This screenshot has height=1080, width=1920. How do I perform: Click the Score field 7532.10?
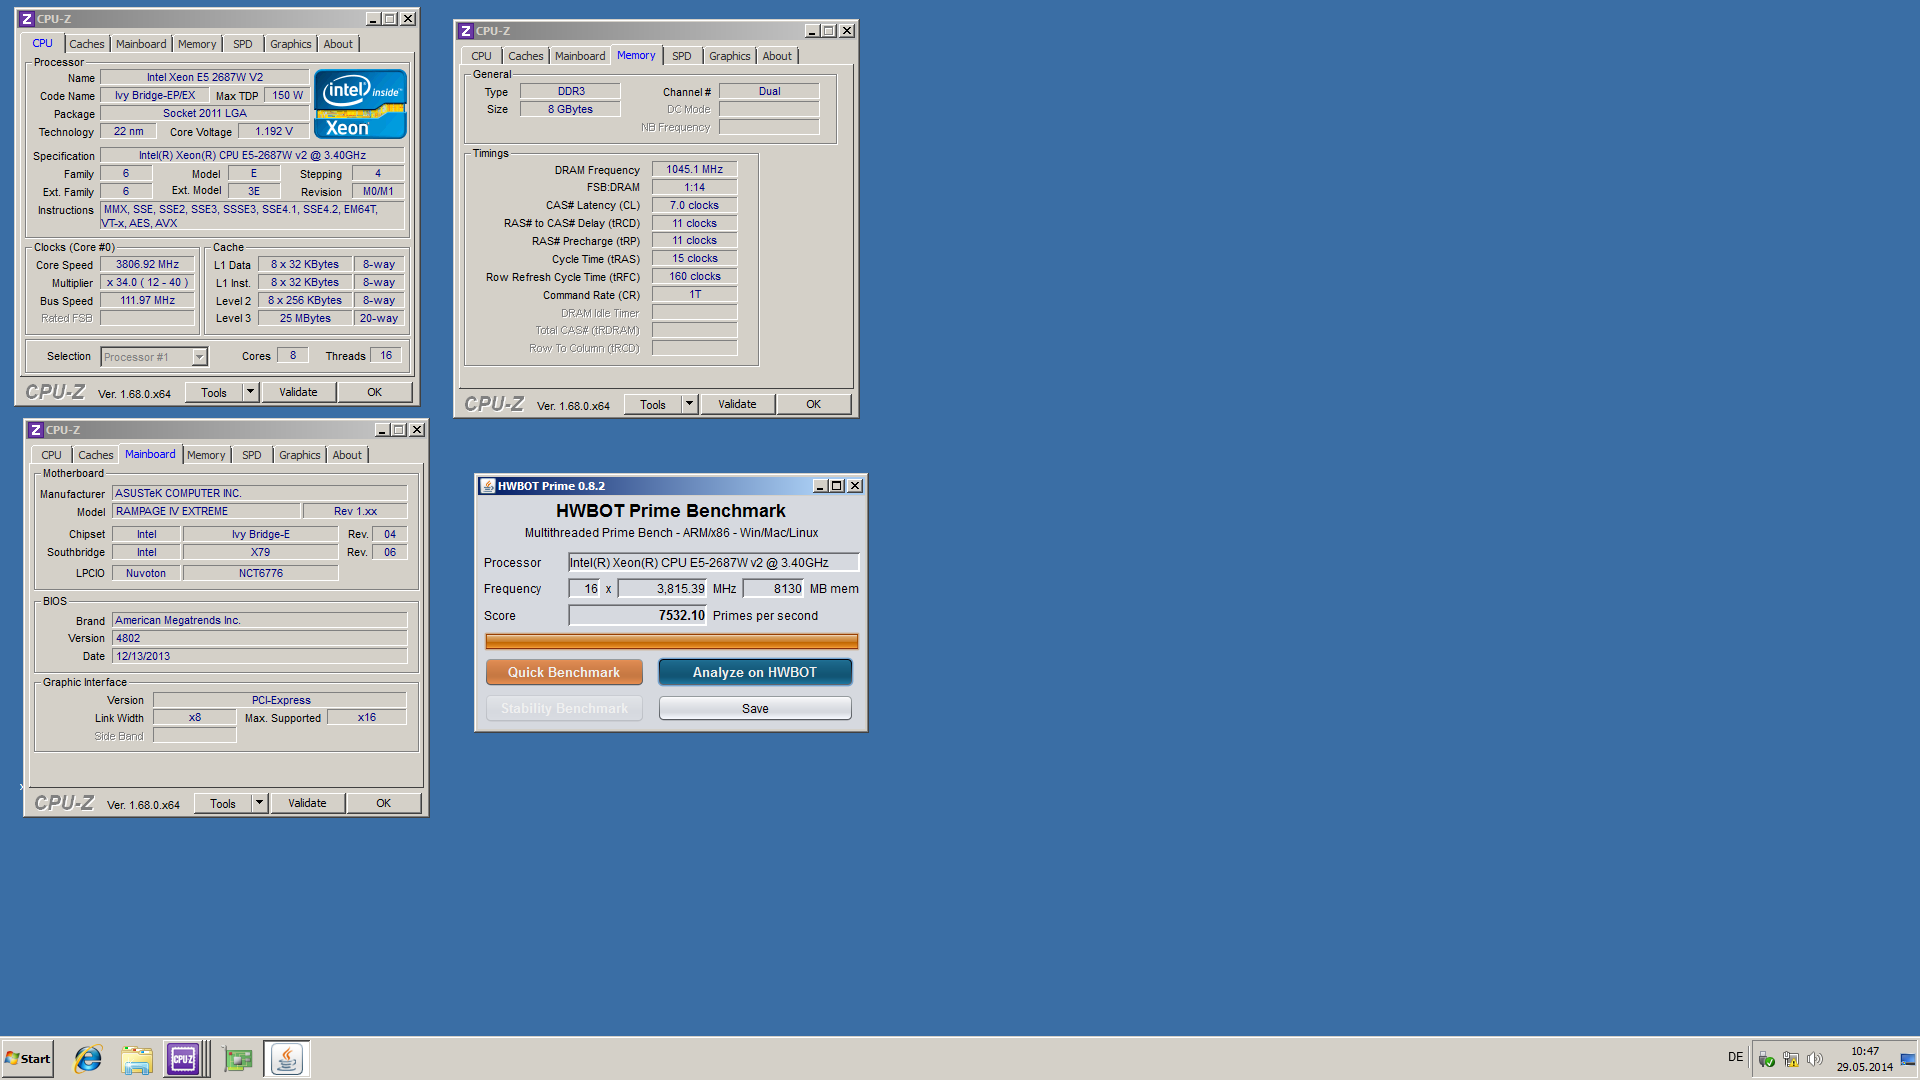[x=638, y=615]
